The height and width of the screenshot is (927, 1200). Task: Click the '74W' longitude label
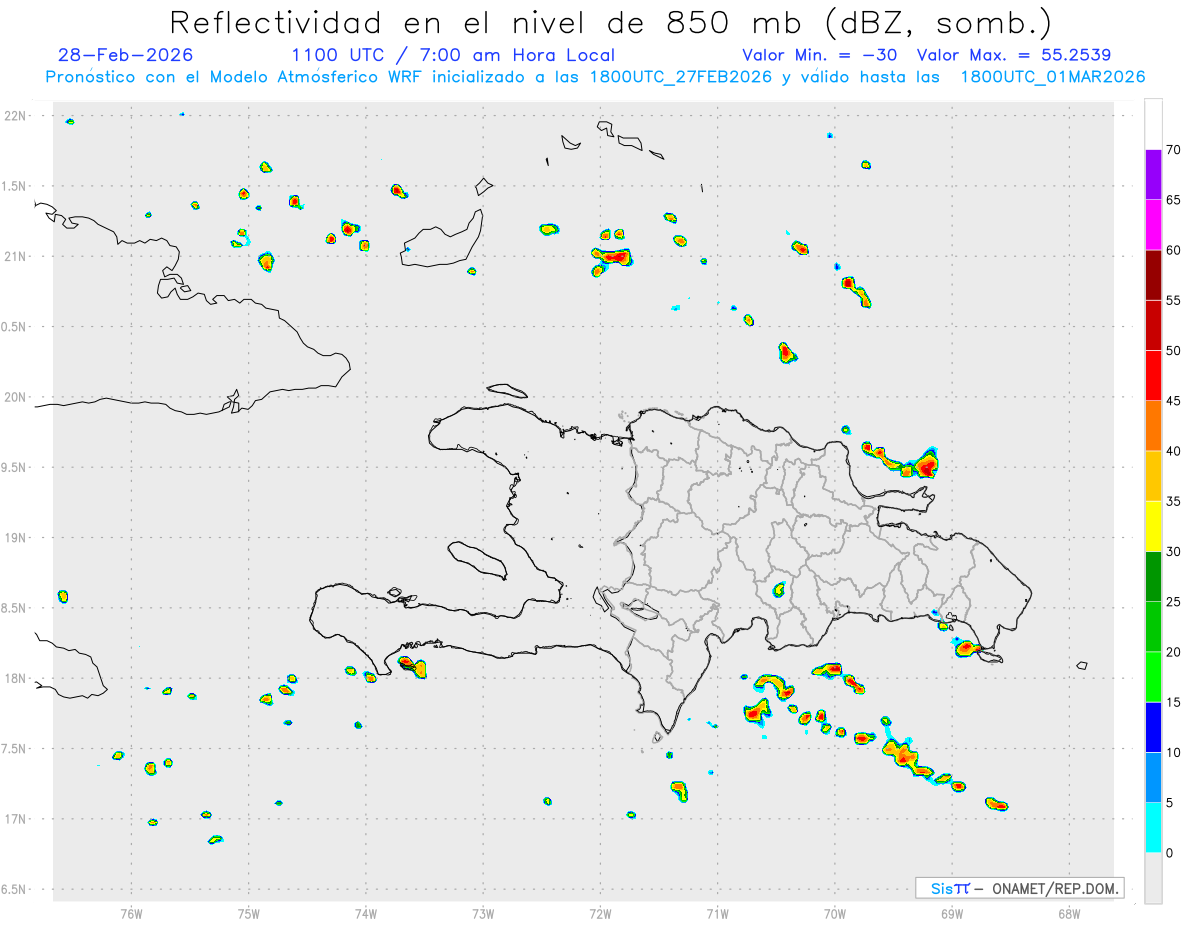[366, 914]
